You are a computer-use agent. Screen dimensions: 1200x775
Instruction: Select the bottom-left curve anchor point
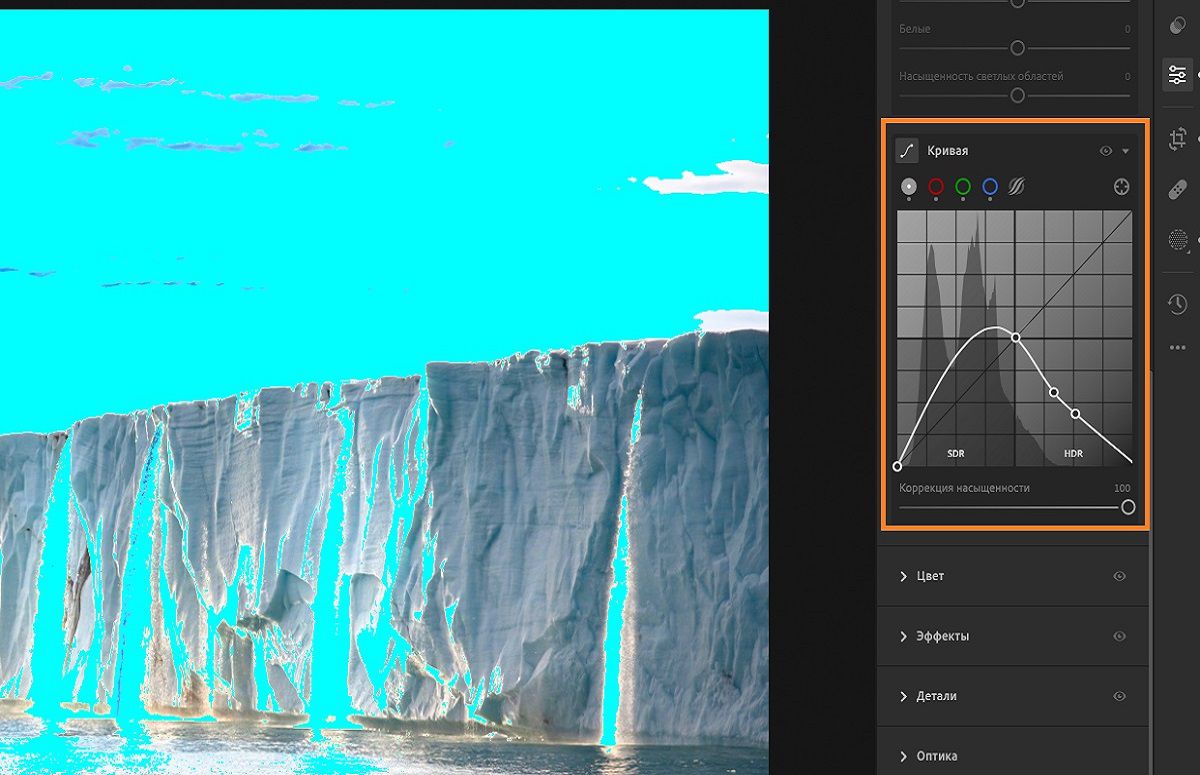[x=897, y=466]
